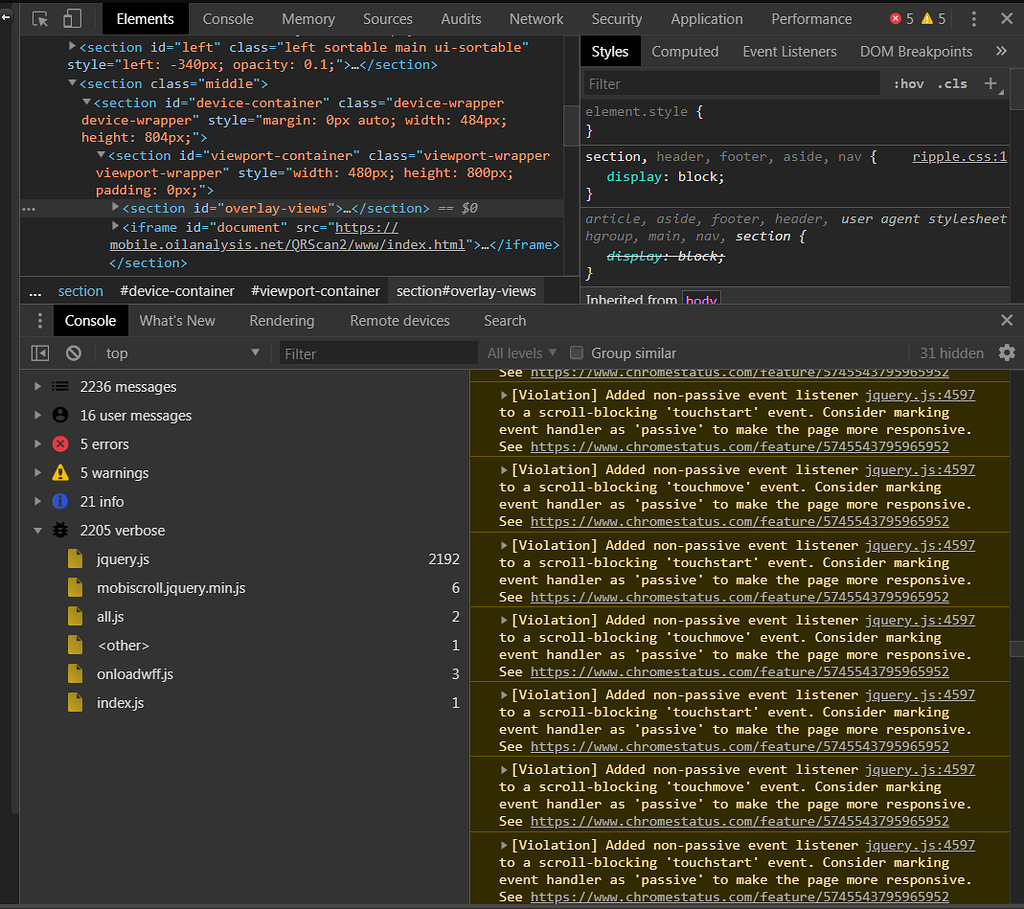
Task: Select the inspect element cursor tool
Action: (x=40, y=18)
